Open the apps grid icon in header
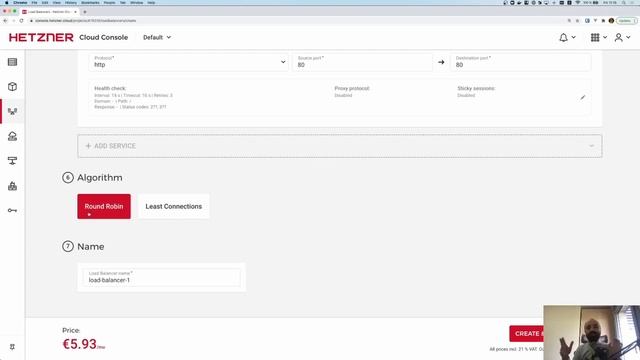The width and height of the screenshot is (640, 360). coord(595,38)
